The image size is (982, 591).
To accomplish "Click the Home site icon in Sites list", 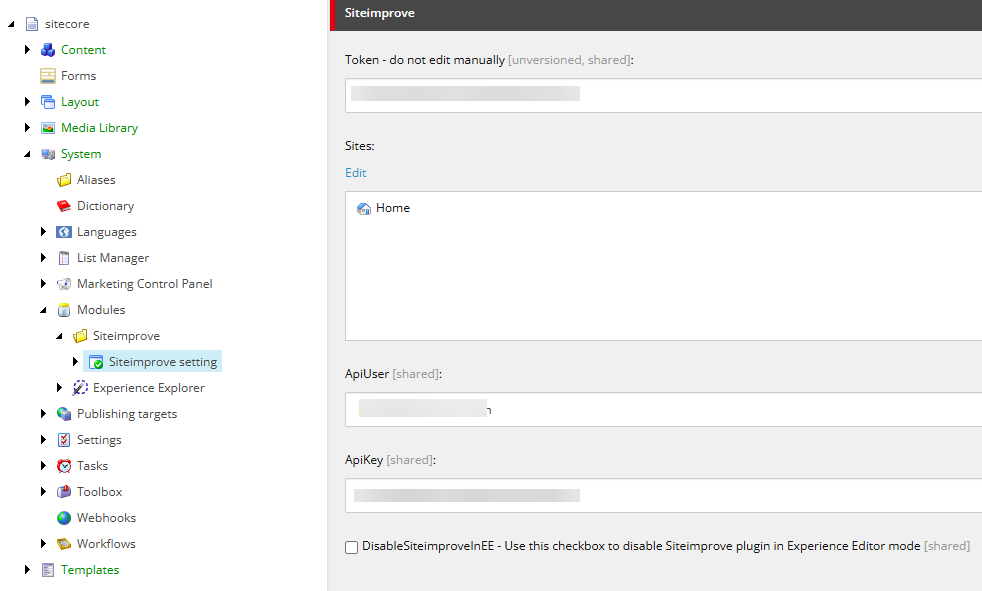I will [364, 208].
